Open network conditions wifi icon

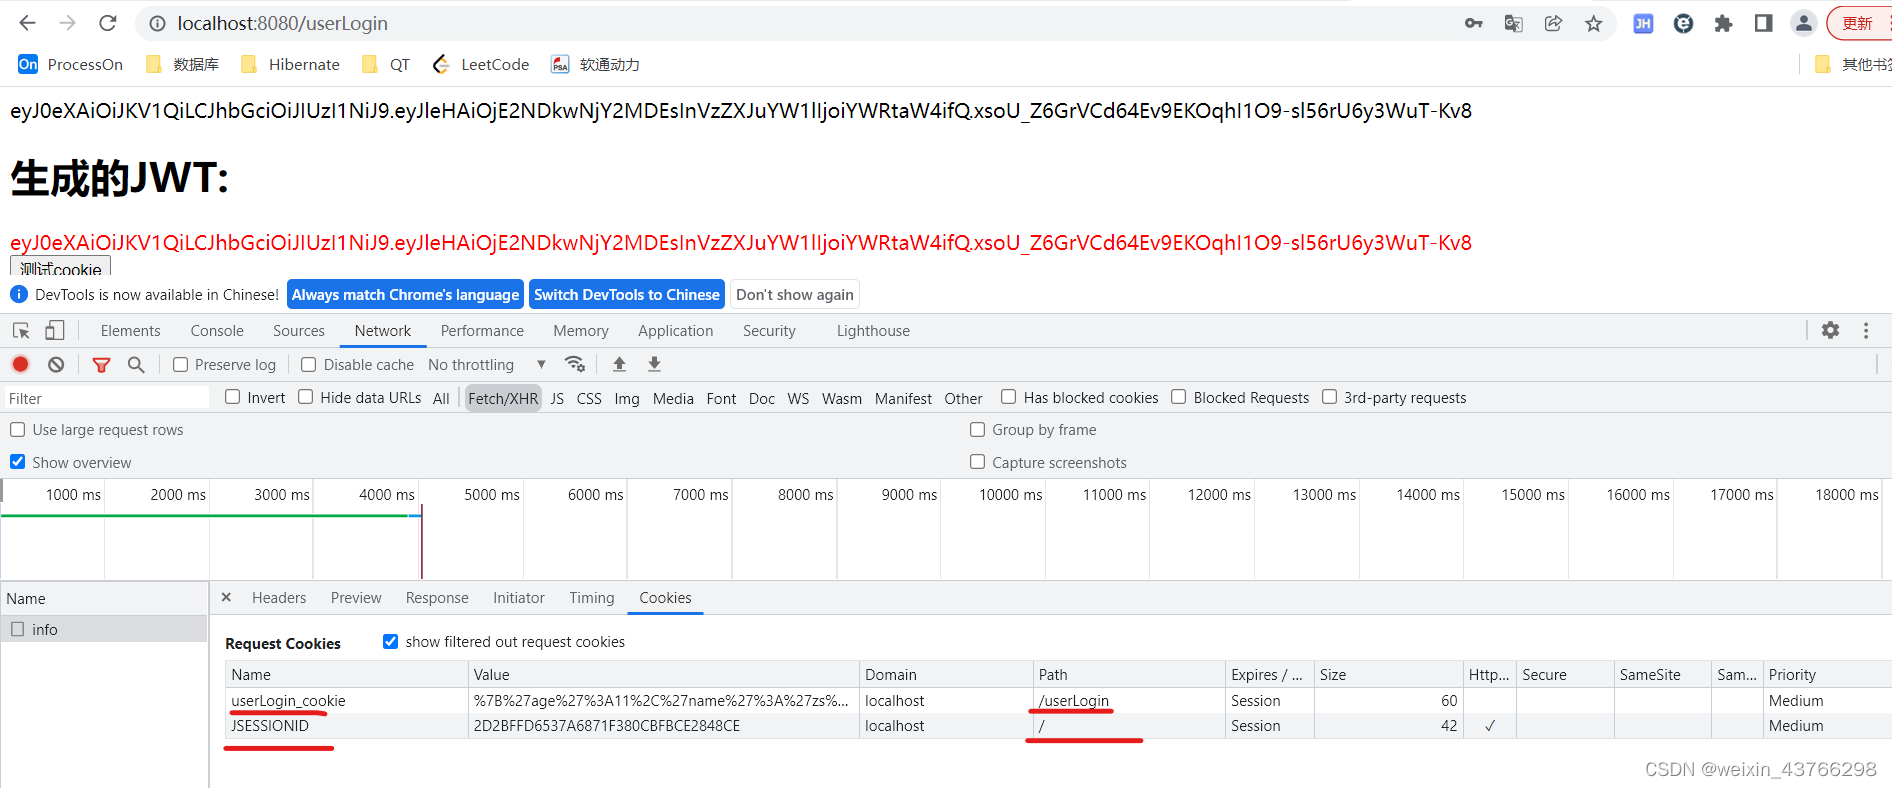point(575,364)
